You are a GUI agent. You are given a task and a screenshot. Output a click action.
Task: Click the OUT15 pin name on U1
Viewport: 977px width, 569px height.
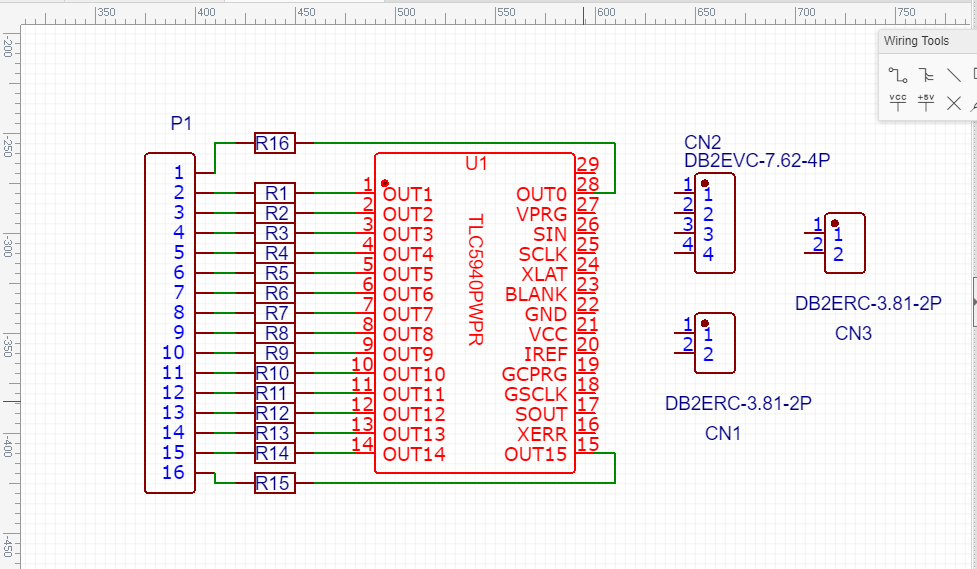pos(536,454)
